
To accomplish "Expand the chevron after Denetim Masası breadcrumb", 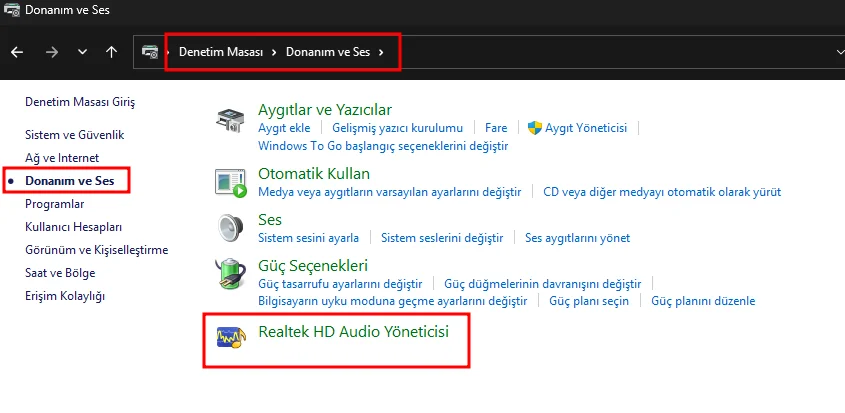I will click(274, 52).
